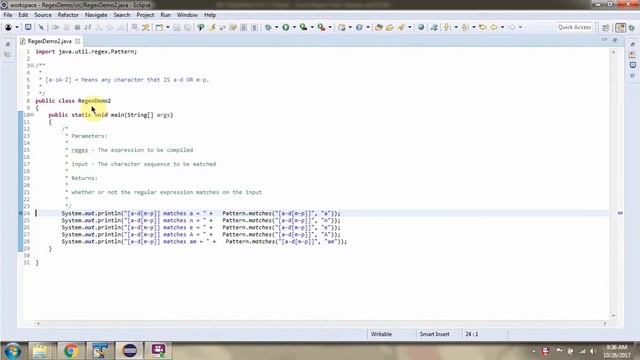Click the class name RegexDemo2 in line 8
This screenshot has width=640, height=360.
pos(94,101)
